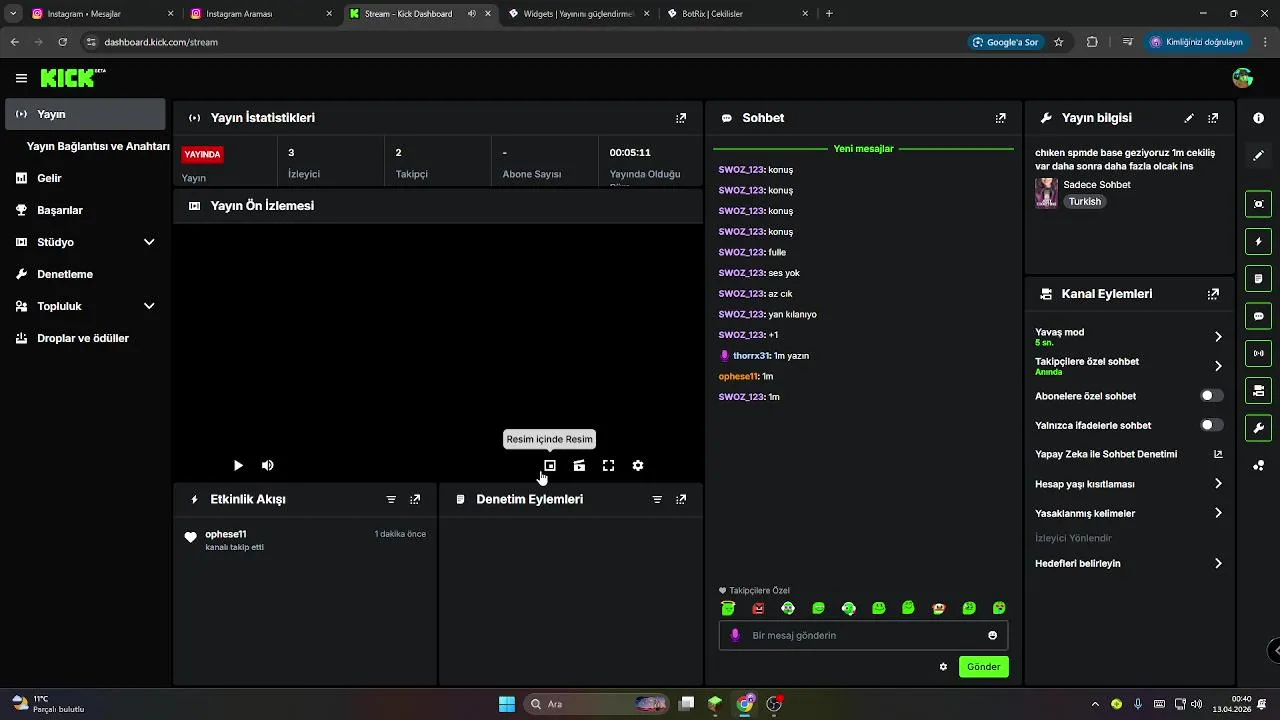1280x720 pixels.
Task: Pop out the Kanal Eylemleri panel
Action: pyautogui.click(x=1213, y=294)
